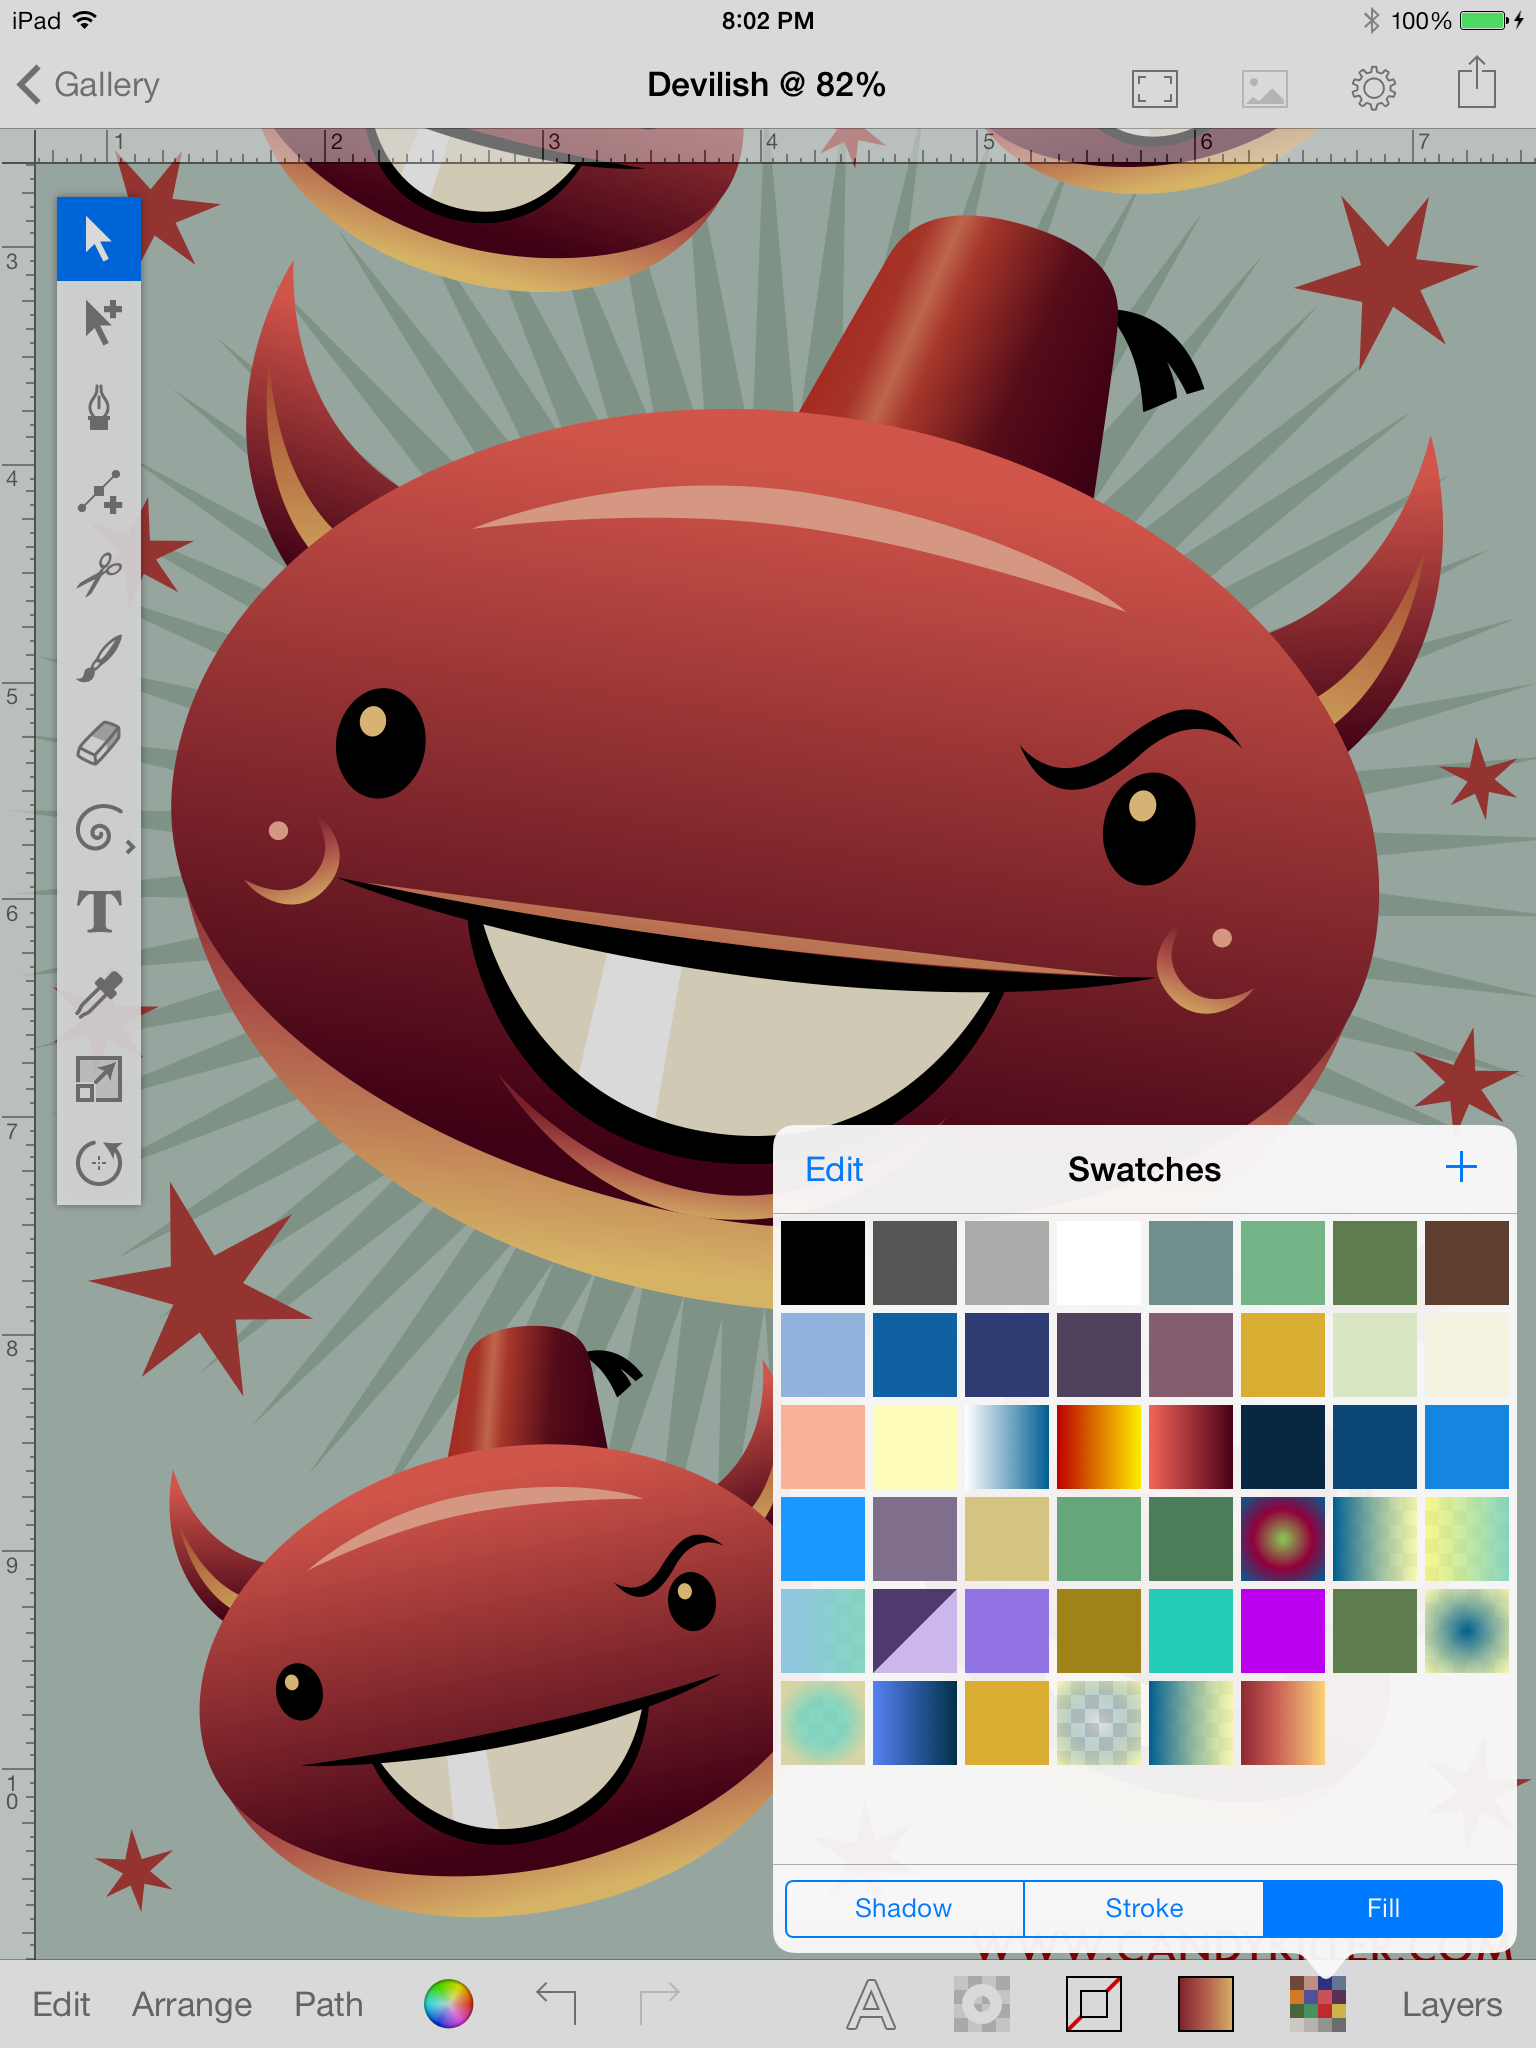1536x2048 pixels.
Task: Select the Pen tool
Action: 98,407
